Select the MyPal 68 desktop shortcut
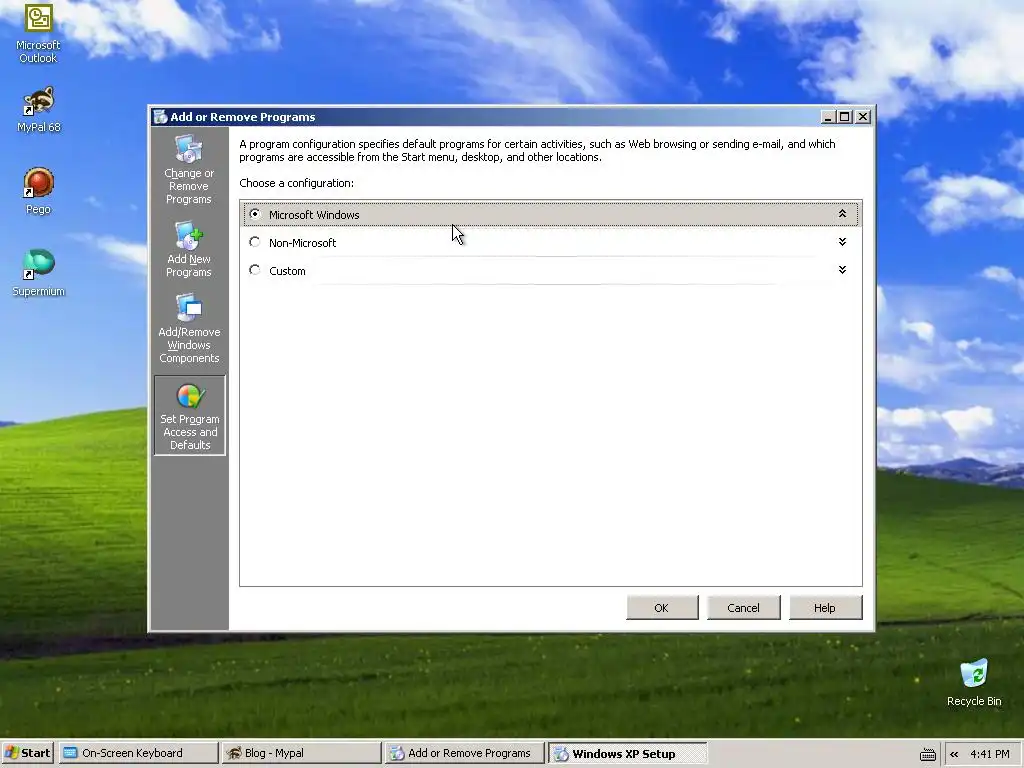 (x=39, y=110)
